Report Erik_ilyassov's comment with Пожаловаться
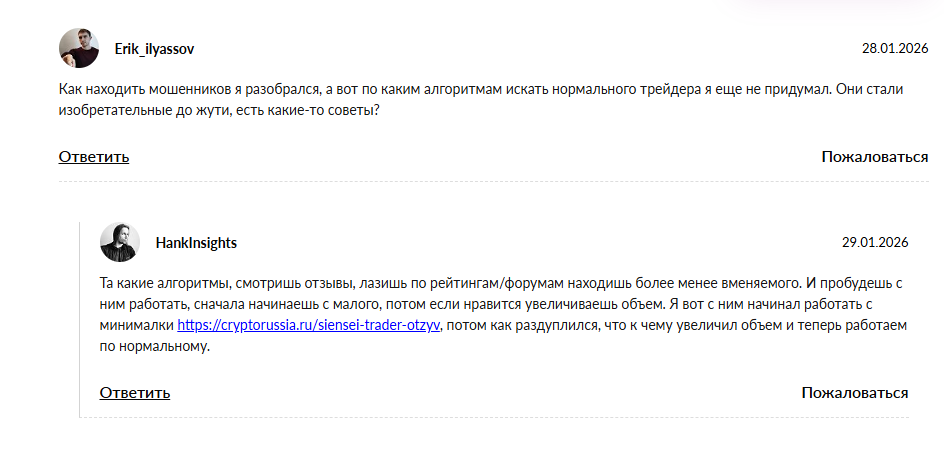944x462 pixels. click(874, 157)
